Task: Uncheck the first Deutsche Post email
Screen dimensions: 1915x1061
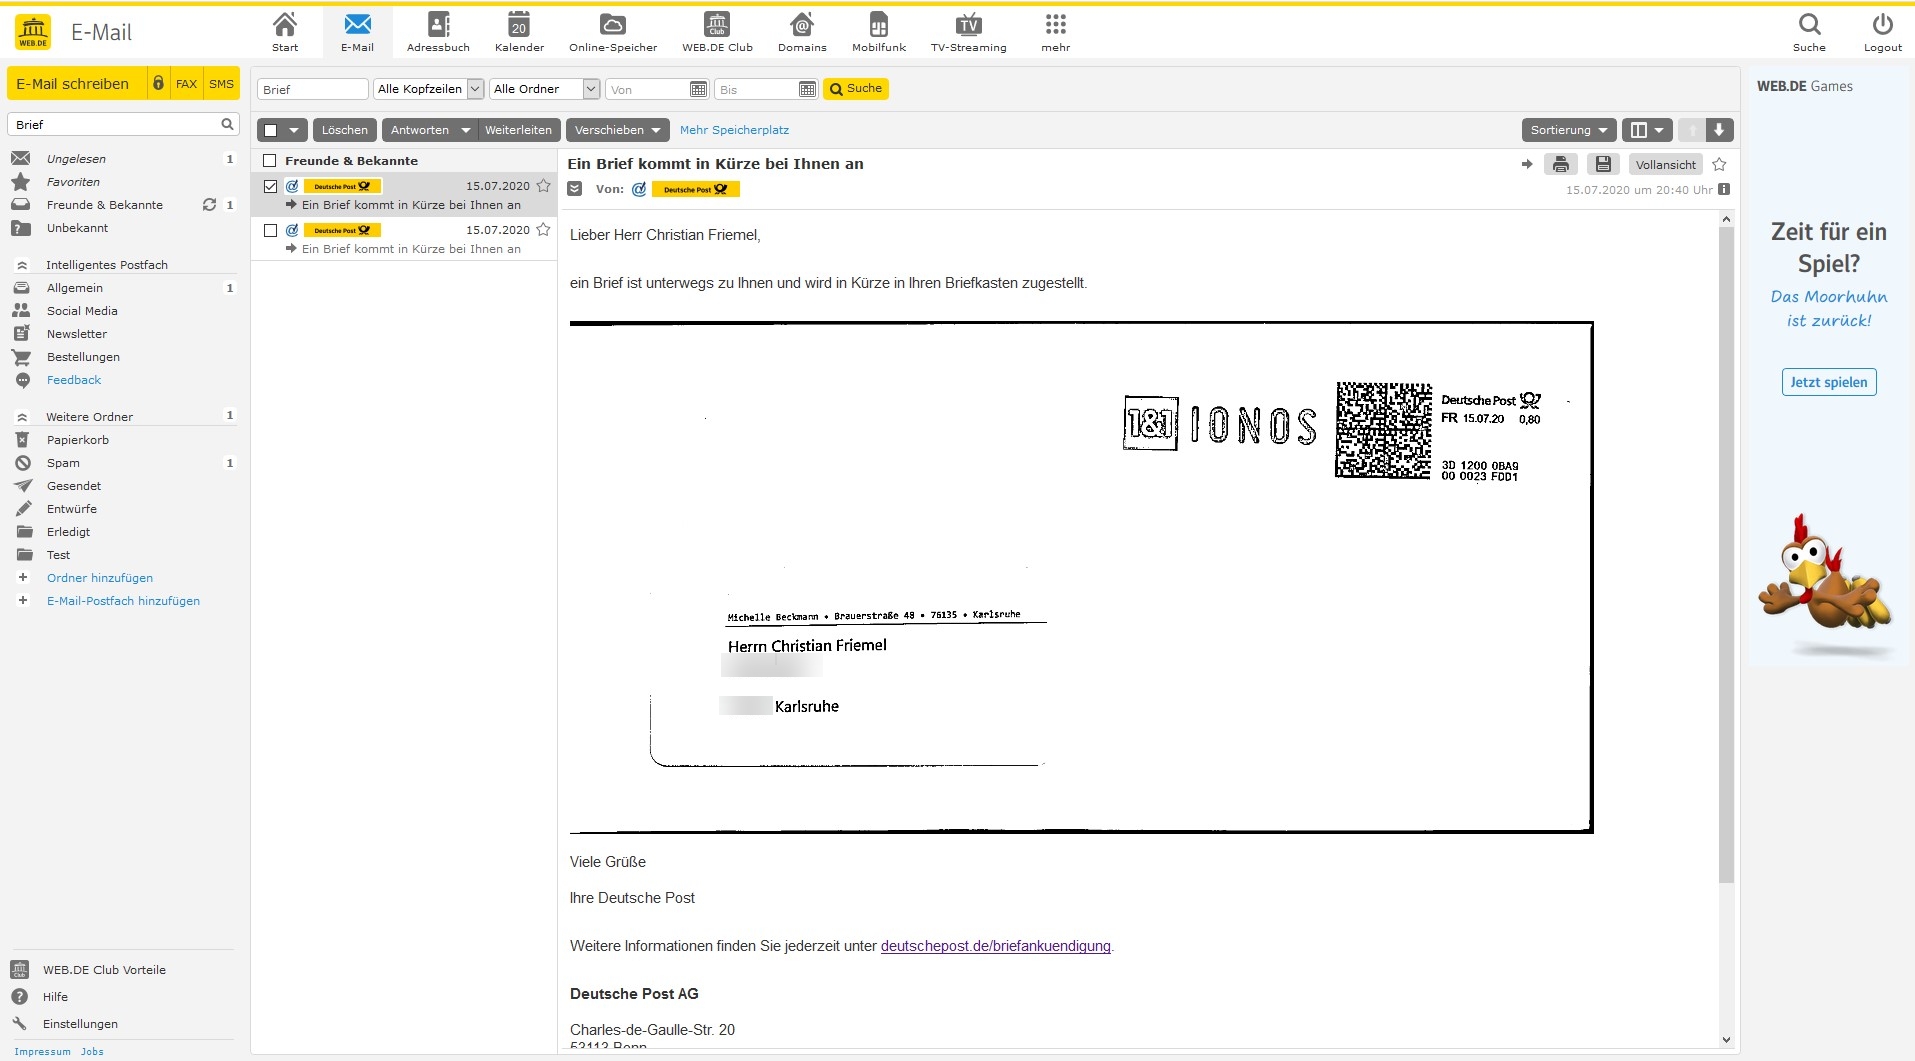Action: pyautogui.click(x=270, y=186)
